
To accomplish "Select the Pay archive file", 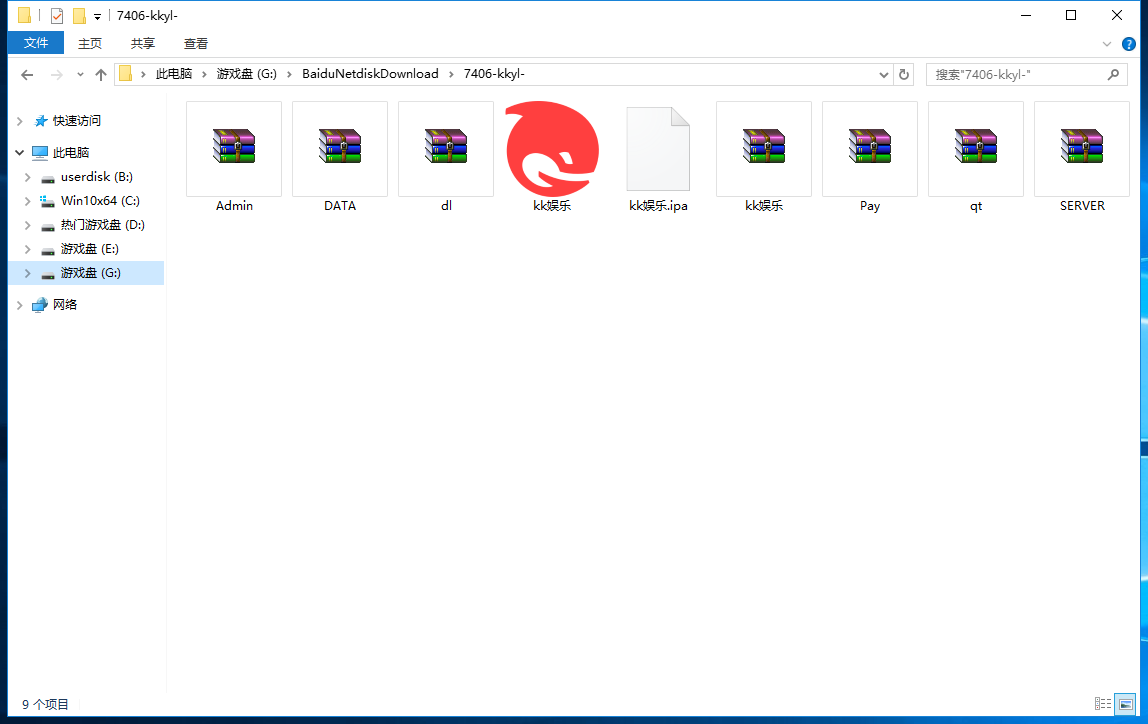I will click(x=870, y=148).
